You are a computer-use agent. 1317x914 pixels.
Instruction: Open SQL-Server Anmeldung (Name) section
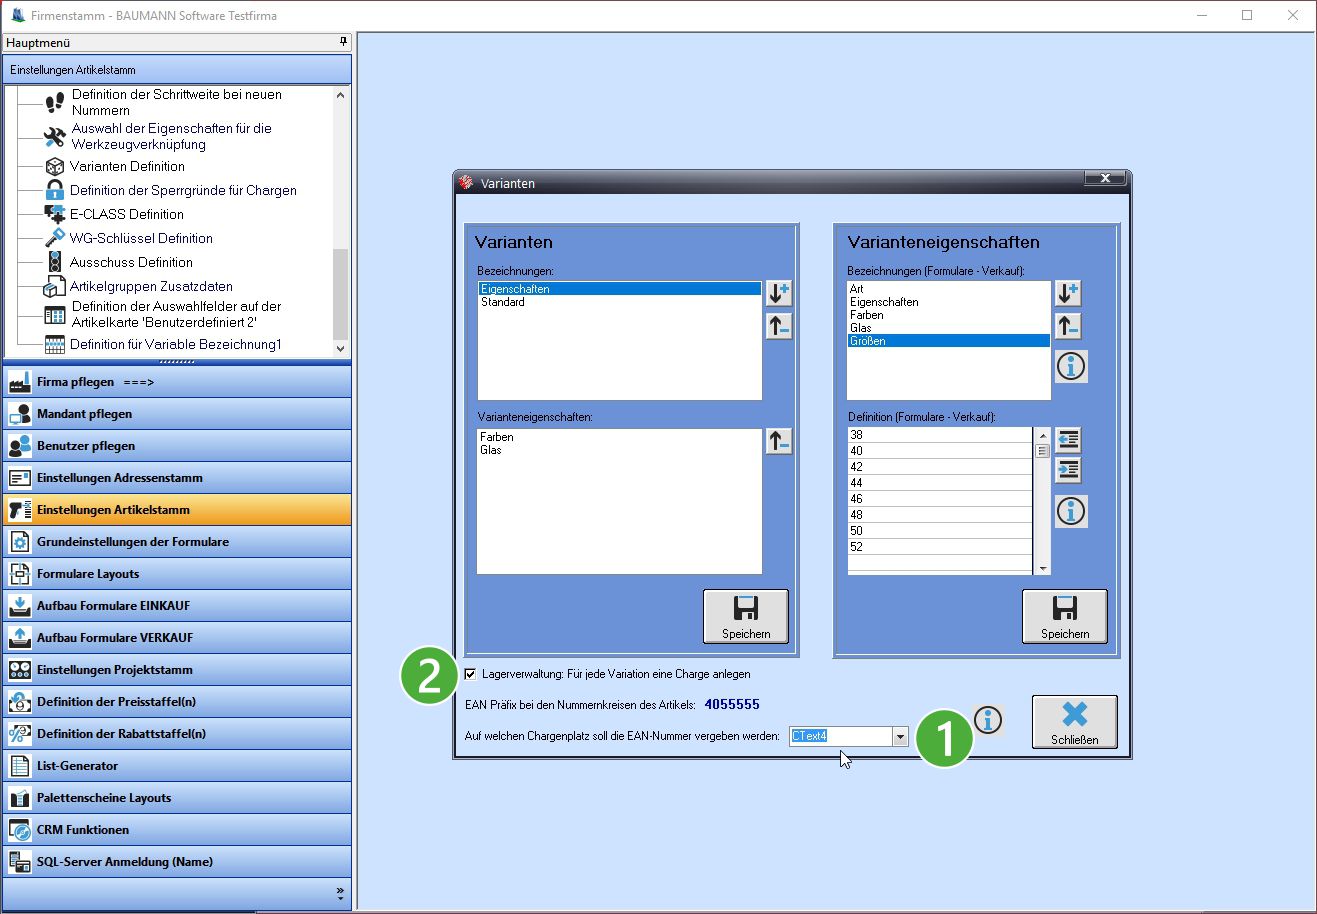177,862
